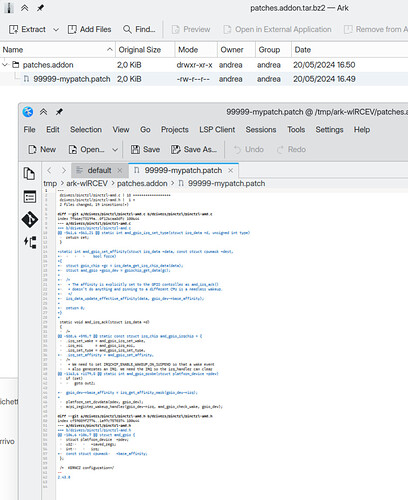Screen dimensions: 408x500
Task: Open the LSP Client menu
Action: click(x=217, y=130)
